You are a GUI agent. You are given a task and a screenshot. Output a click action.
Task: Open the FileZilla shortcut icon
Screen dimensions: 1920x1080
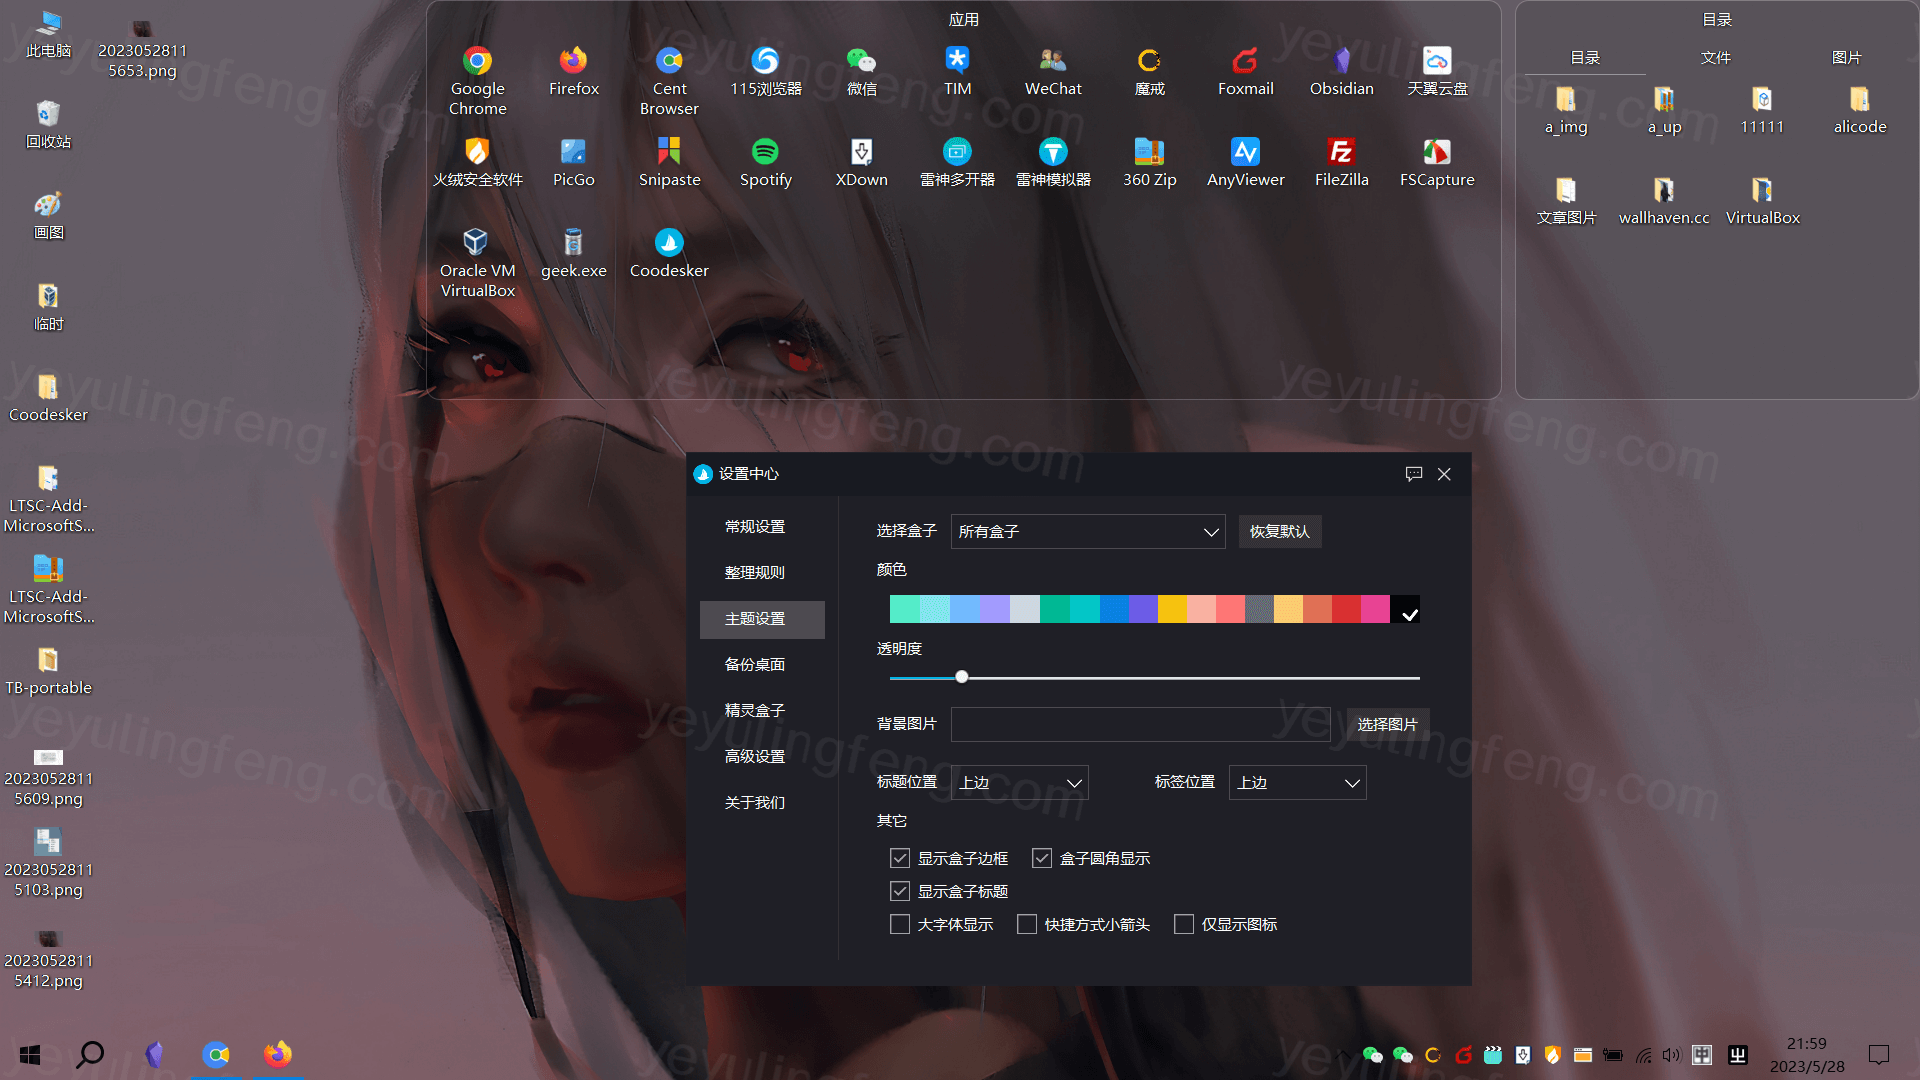(x=1341, y=153)
